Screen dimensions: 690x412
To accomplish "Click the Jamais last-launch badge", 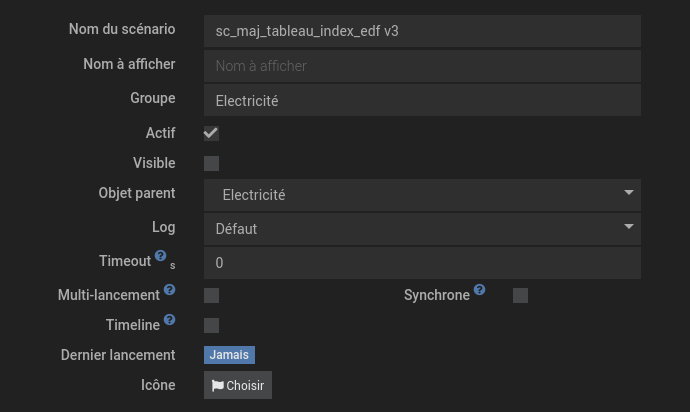I will pyautogui.click(x=229, y=355).
